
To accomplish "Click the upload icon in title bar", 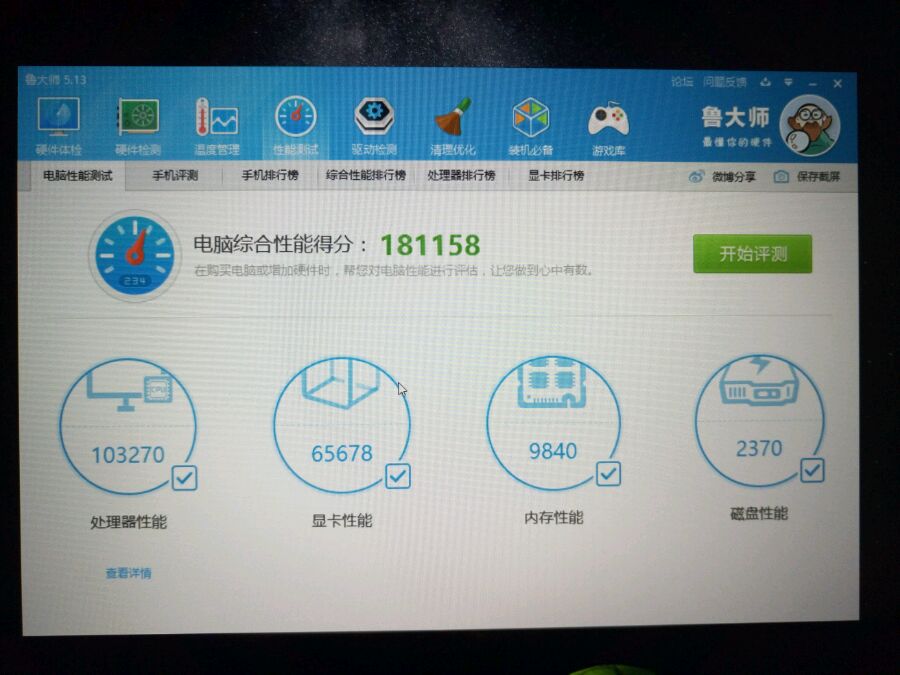I will point(765,82).
